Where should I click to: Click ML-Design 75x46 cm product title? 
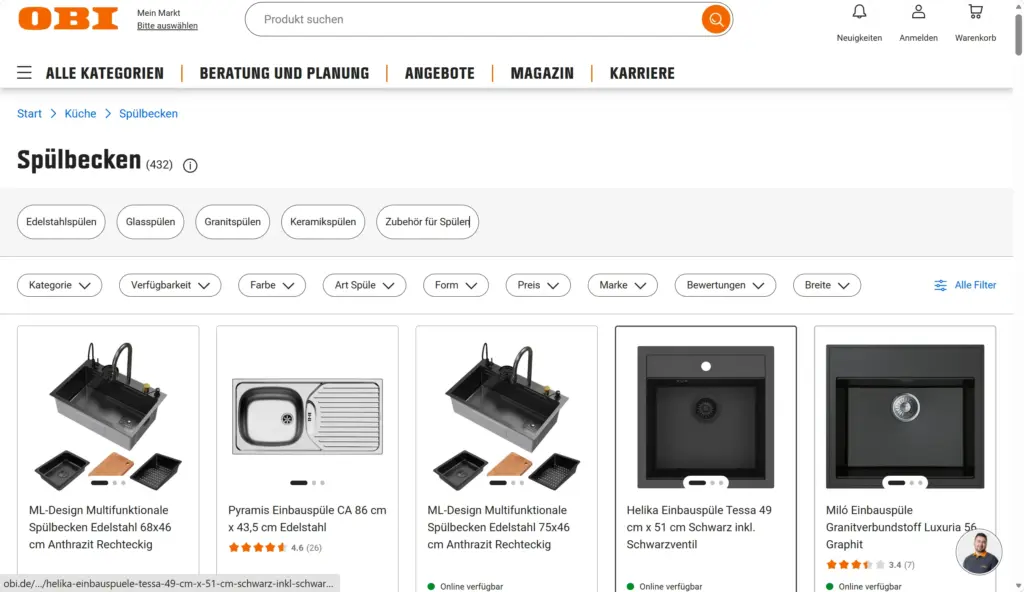[x=498, y=527]
